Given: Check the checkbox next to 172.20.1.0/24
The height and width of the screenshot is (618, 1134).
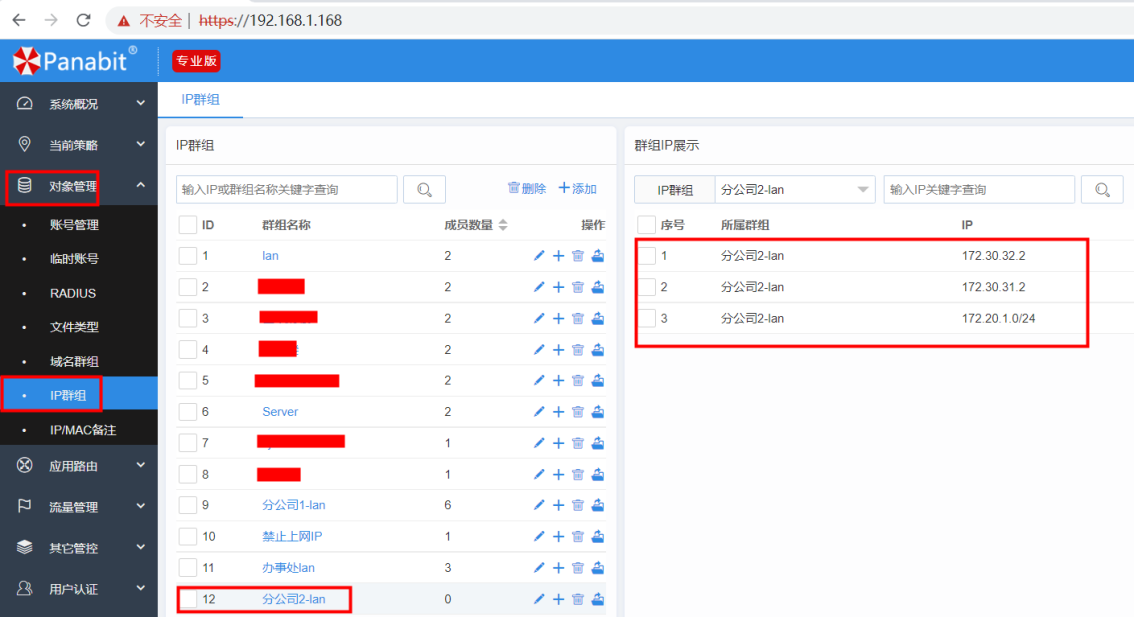Looking at the screenshot, I should point(647,319).
